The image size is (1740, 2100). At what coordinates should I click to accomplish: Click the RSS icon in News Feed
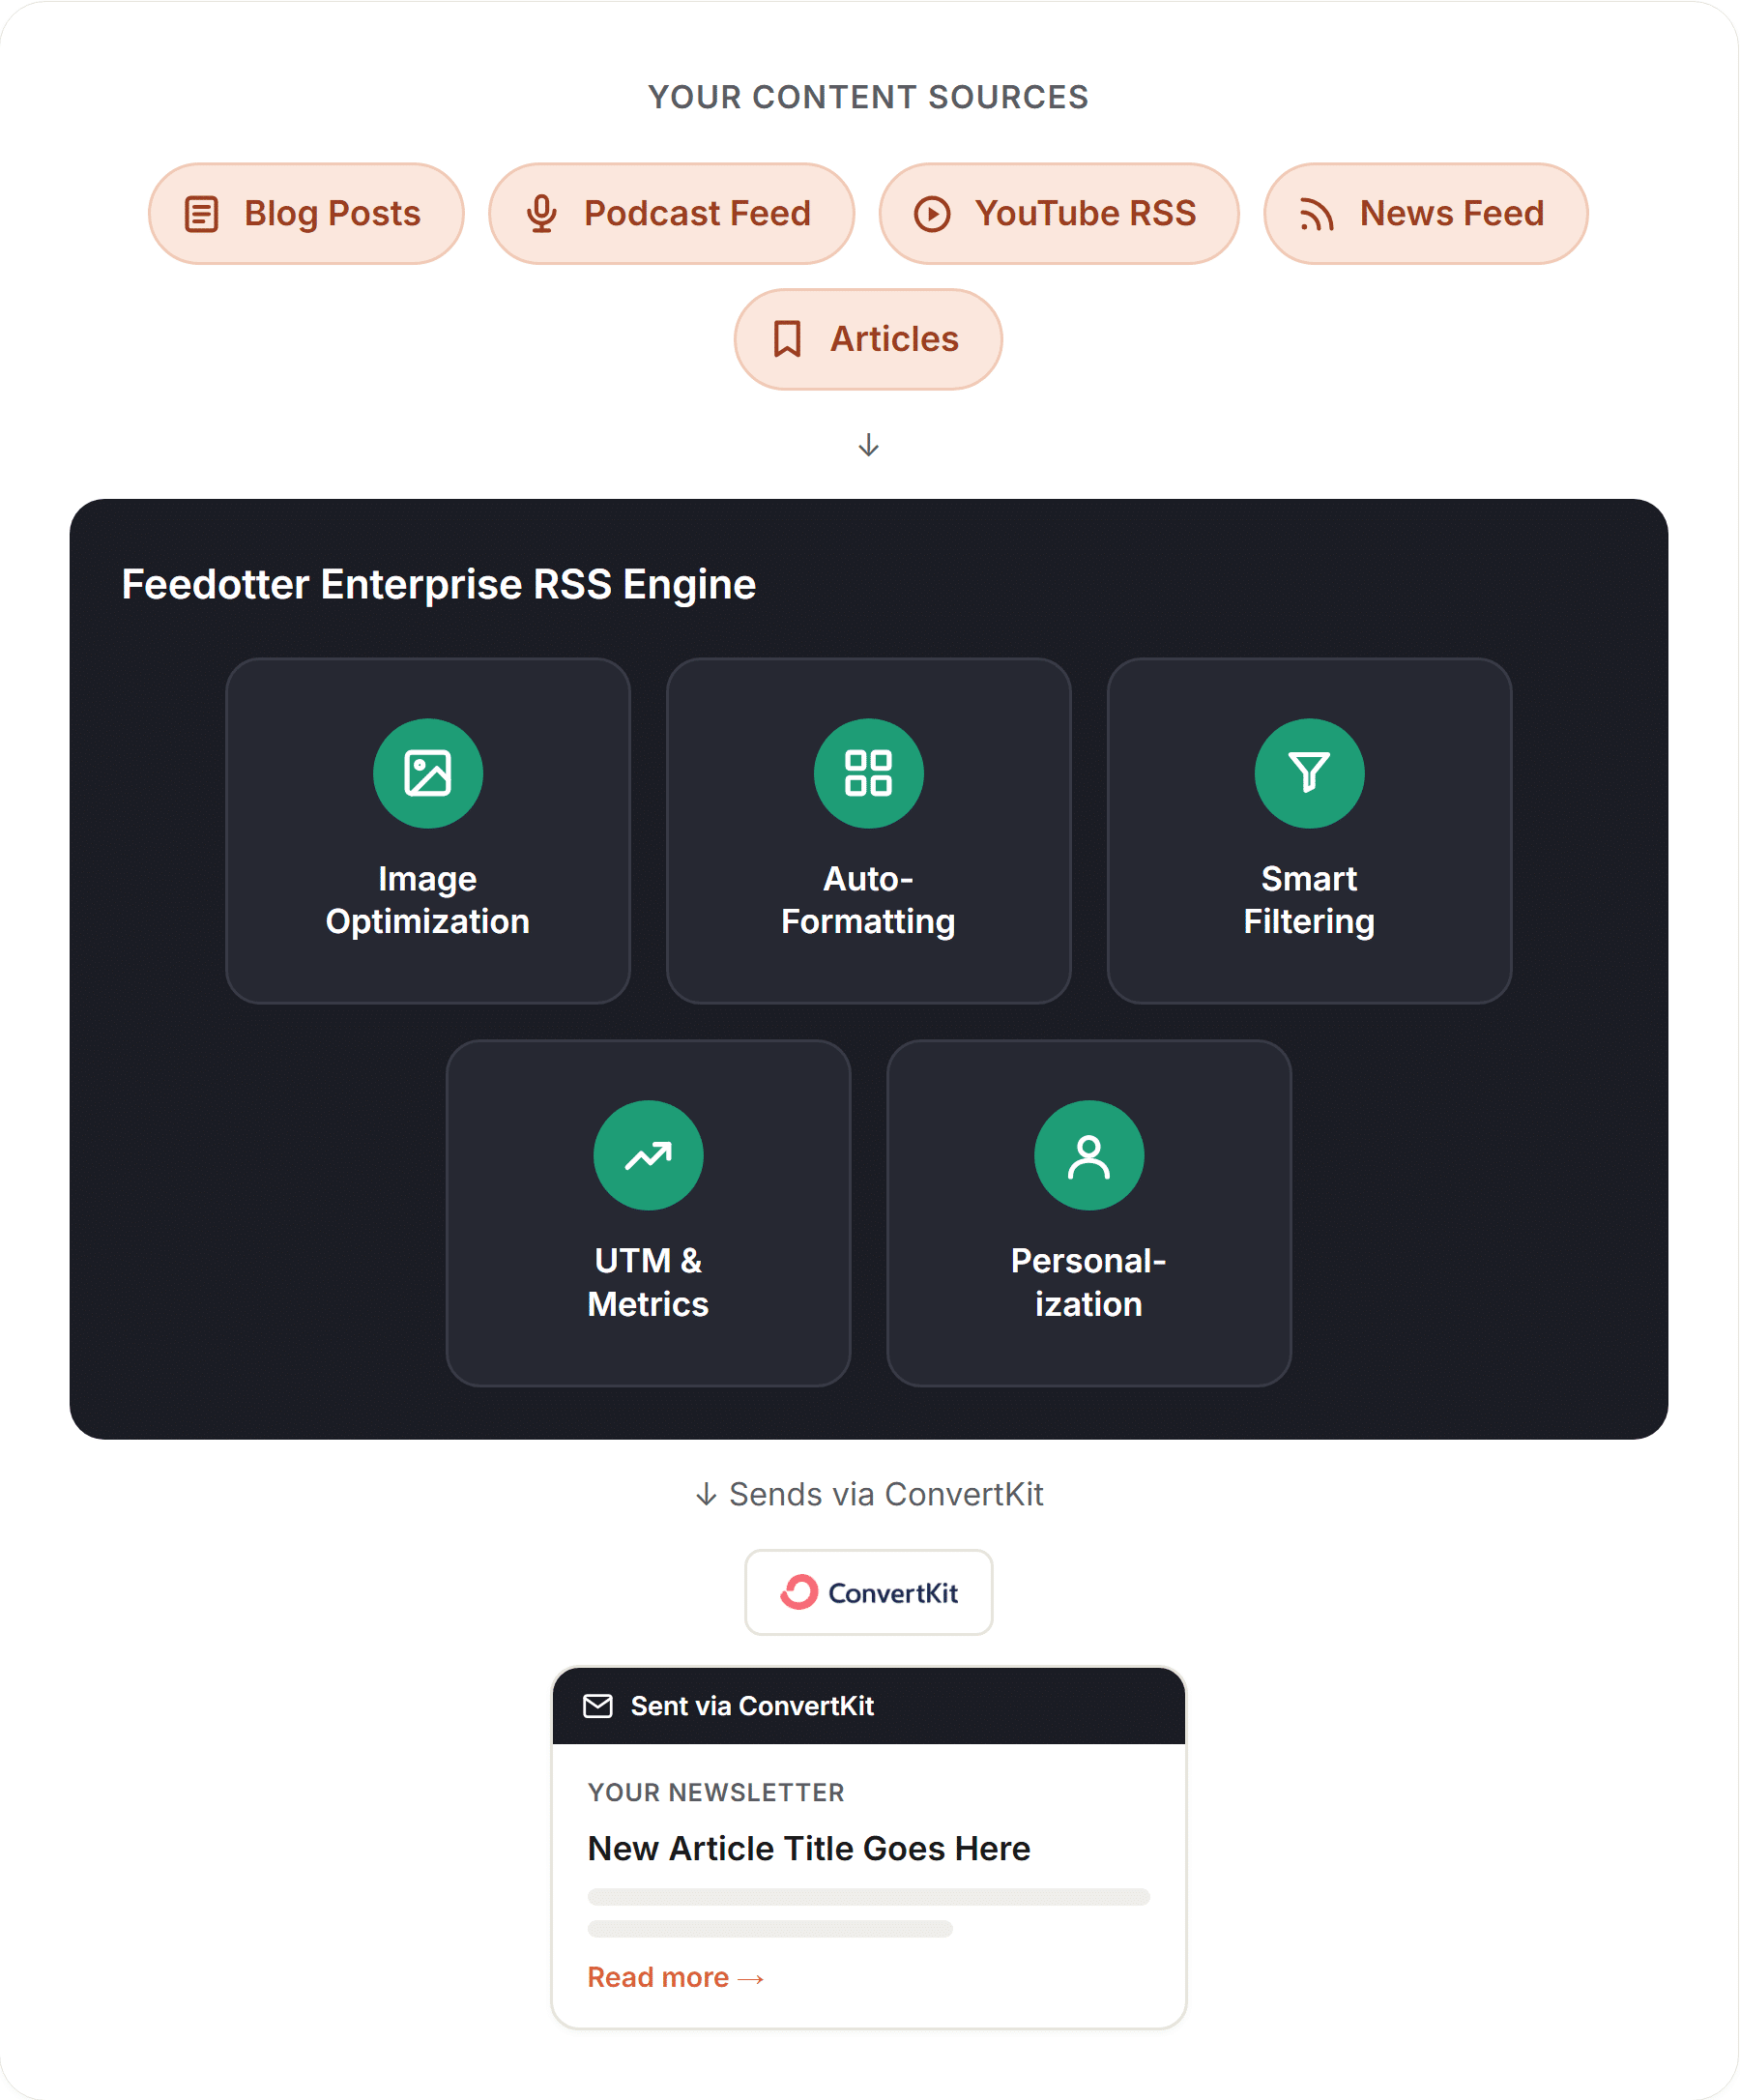coord(1317,214)
